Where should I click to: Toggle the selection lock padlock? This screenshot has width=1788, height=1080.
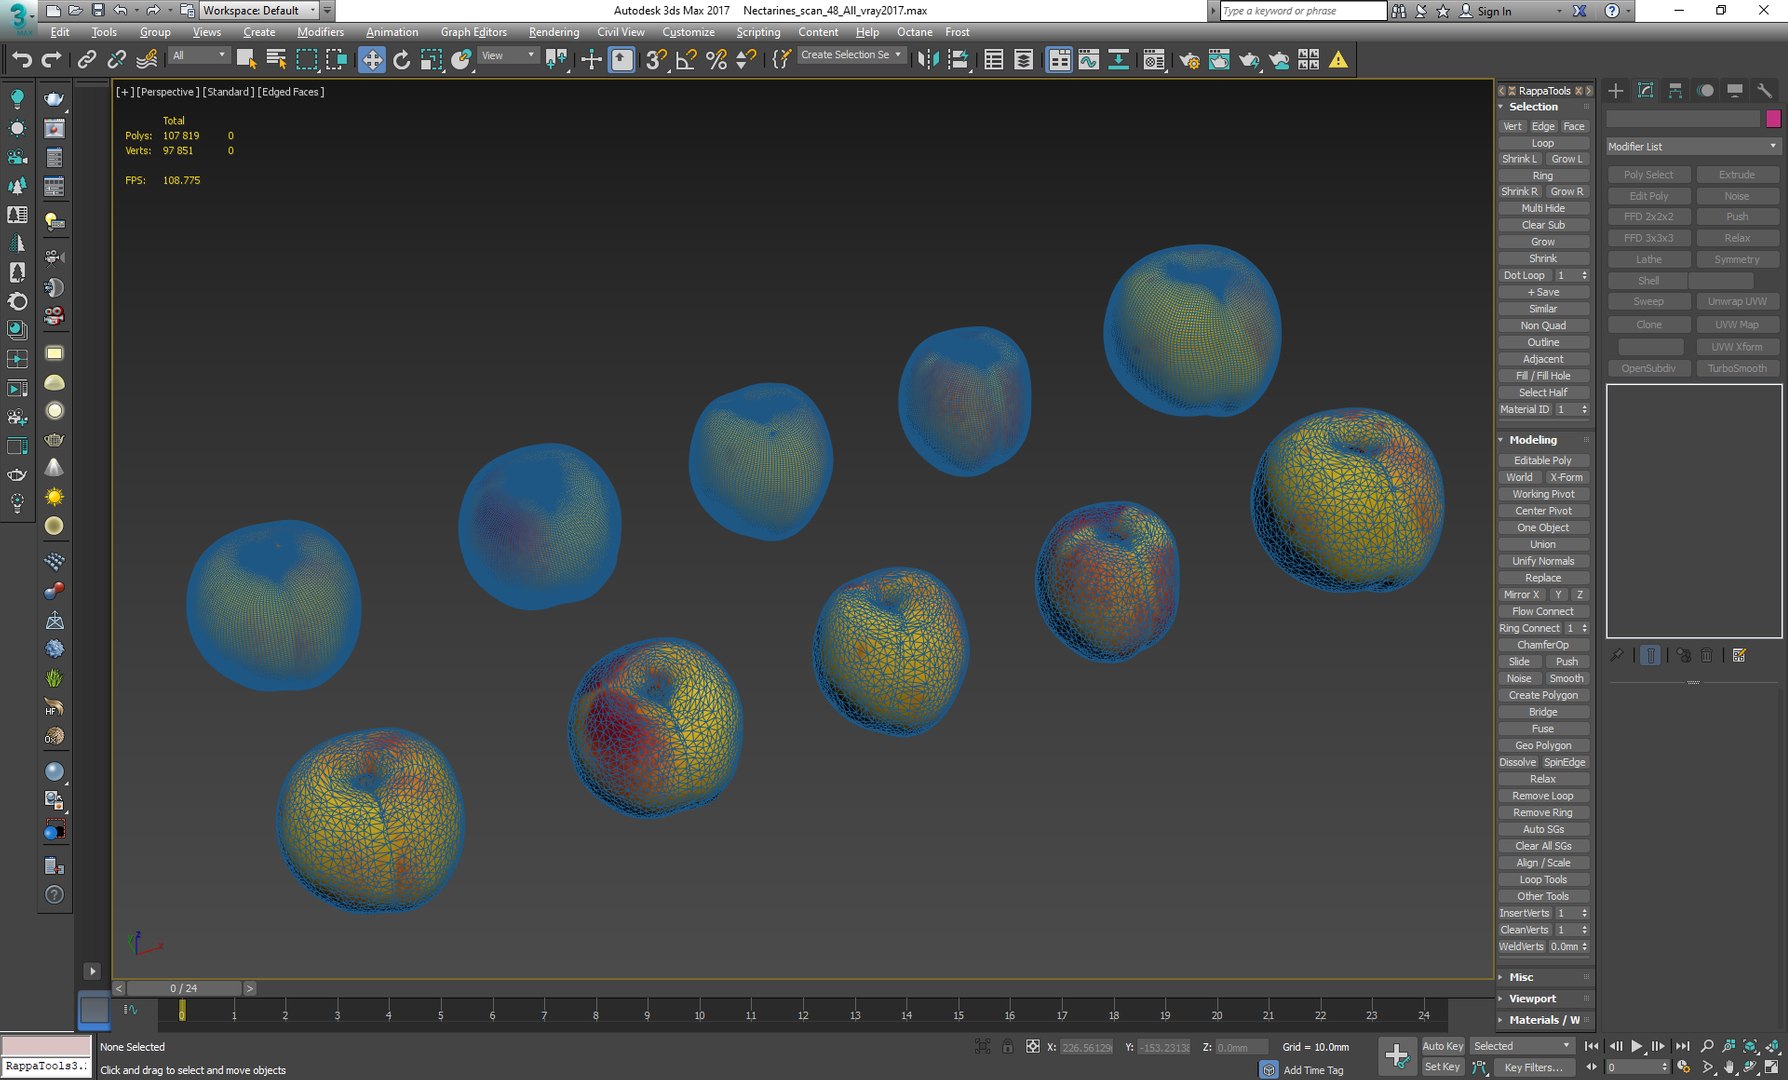[x=1008, y=1047]
